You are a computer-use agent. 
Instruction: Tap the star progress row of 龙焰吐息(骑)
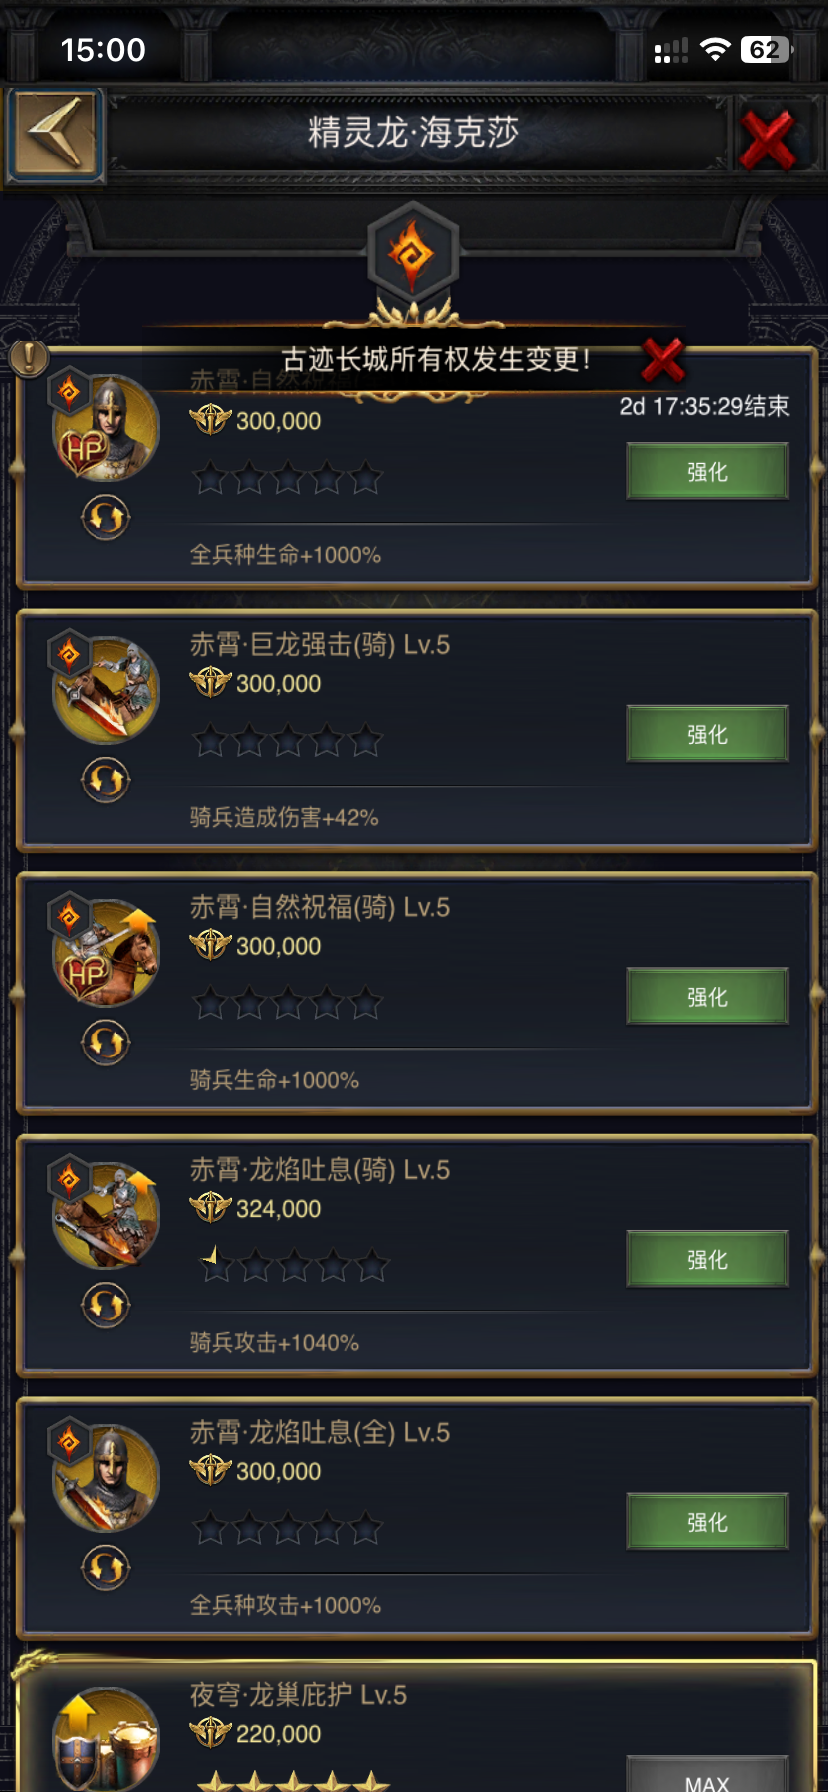click(292, 1265)
